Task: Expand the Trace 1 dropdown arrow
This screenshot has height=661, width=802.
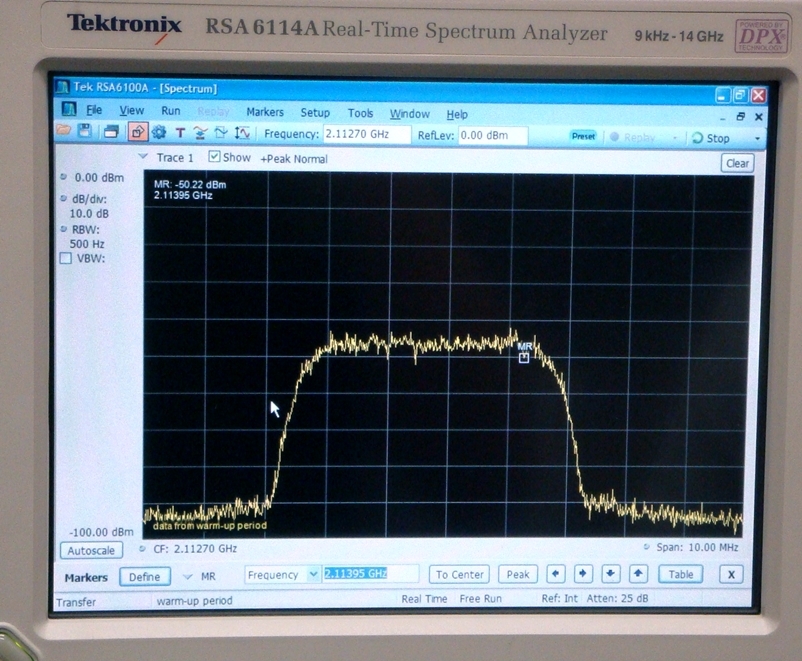Action: tap(143, 156)
